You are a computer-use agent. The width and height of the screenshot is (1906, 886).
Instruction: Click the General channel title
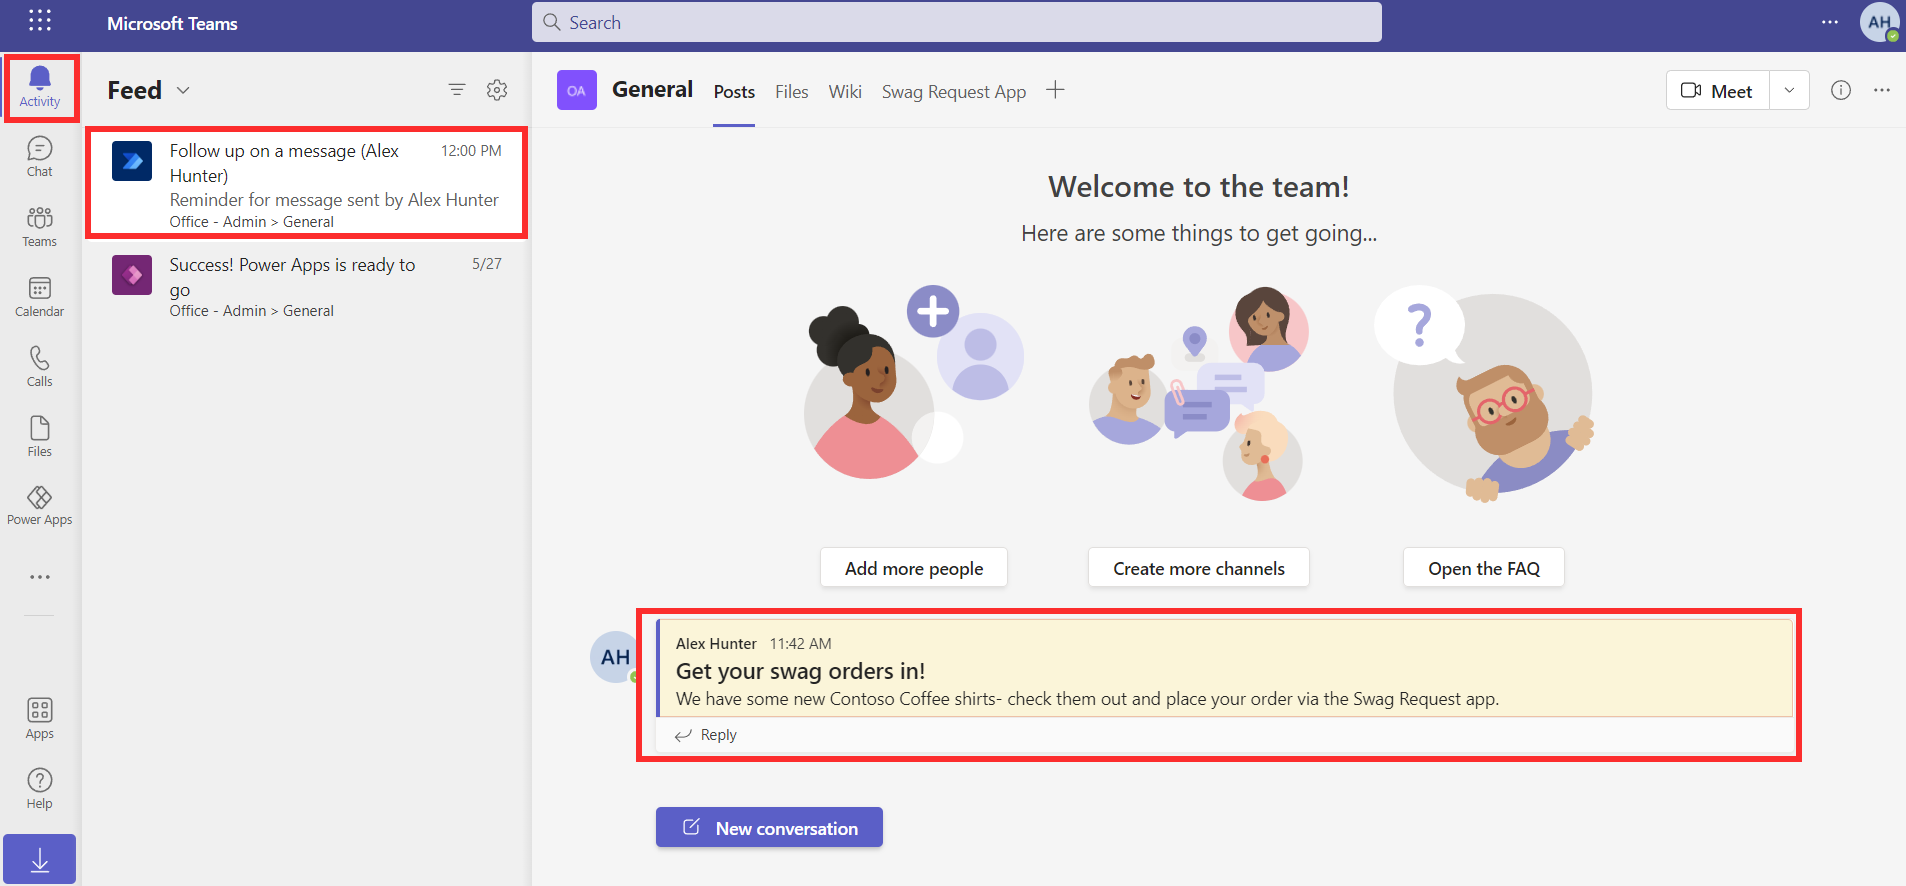coord(652,89)
